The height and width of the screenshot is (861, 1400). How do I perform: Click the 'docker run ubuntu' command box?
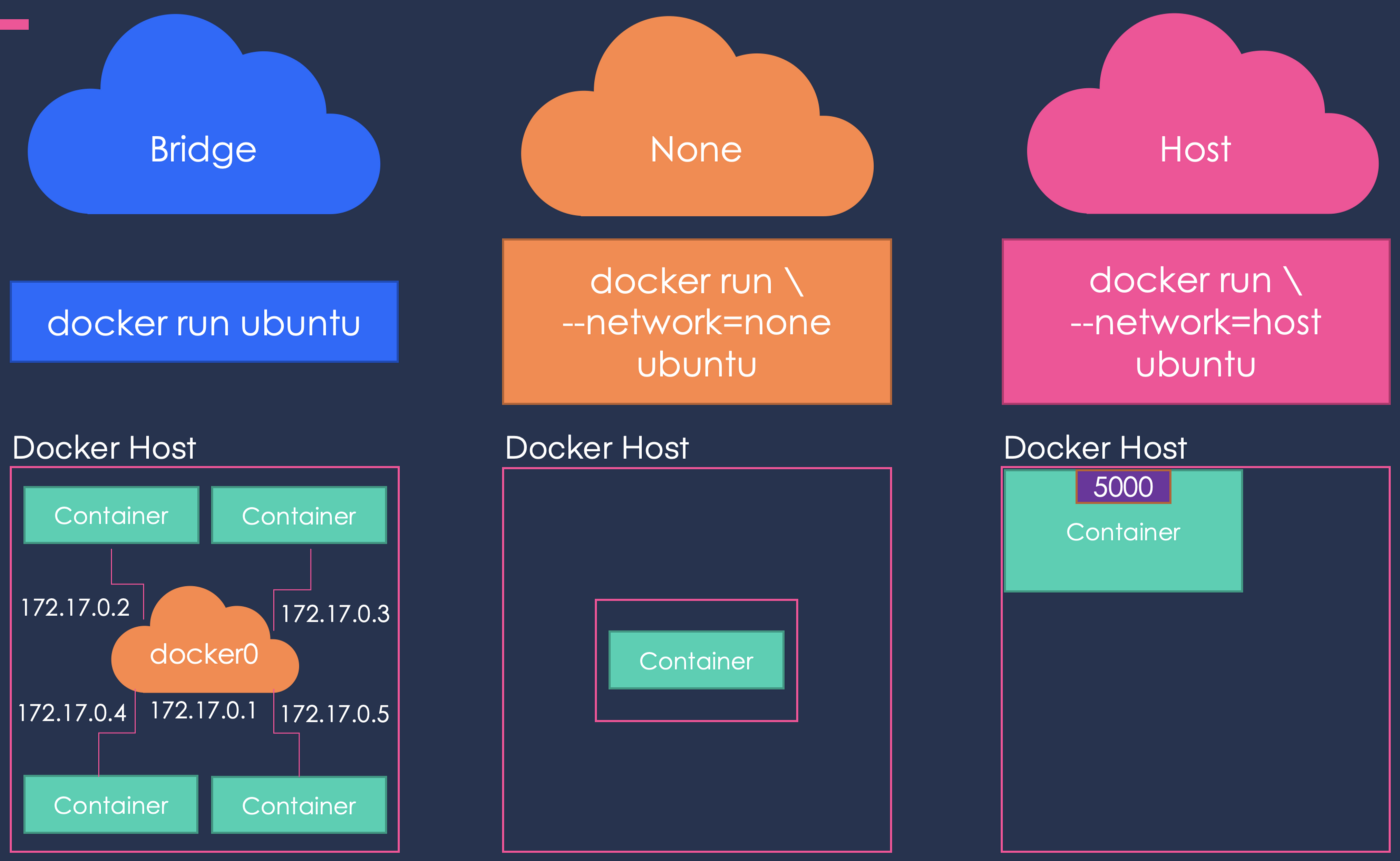(x=204, y=322)
